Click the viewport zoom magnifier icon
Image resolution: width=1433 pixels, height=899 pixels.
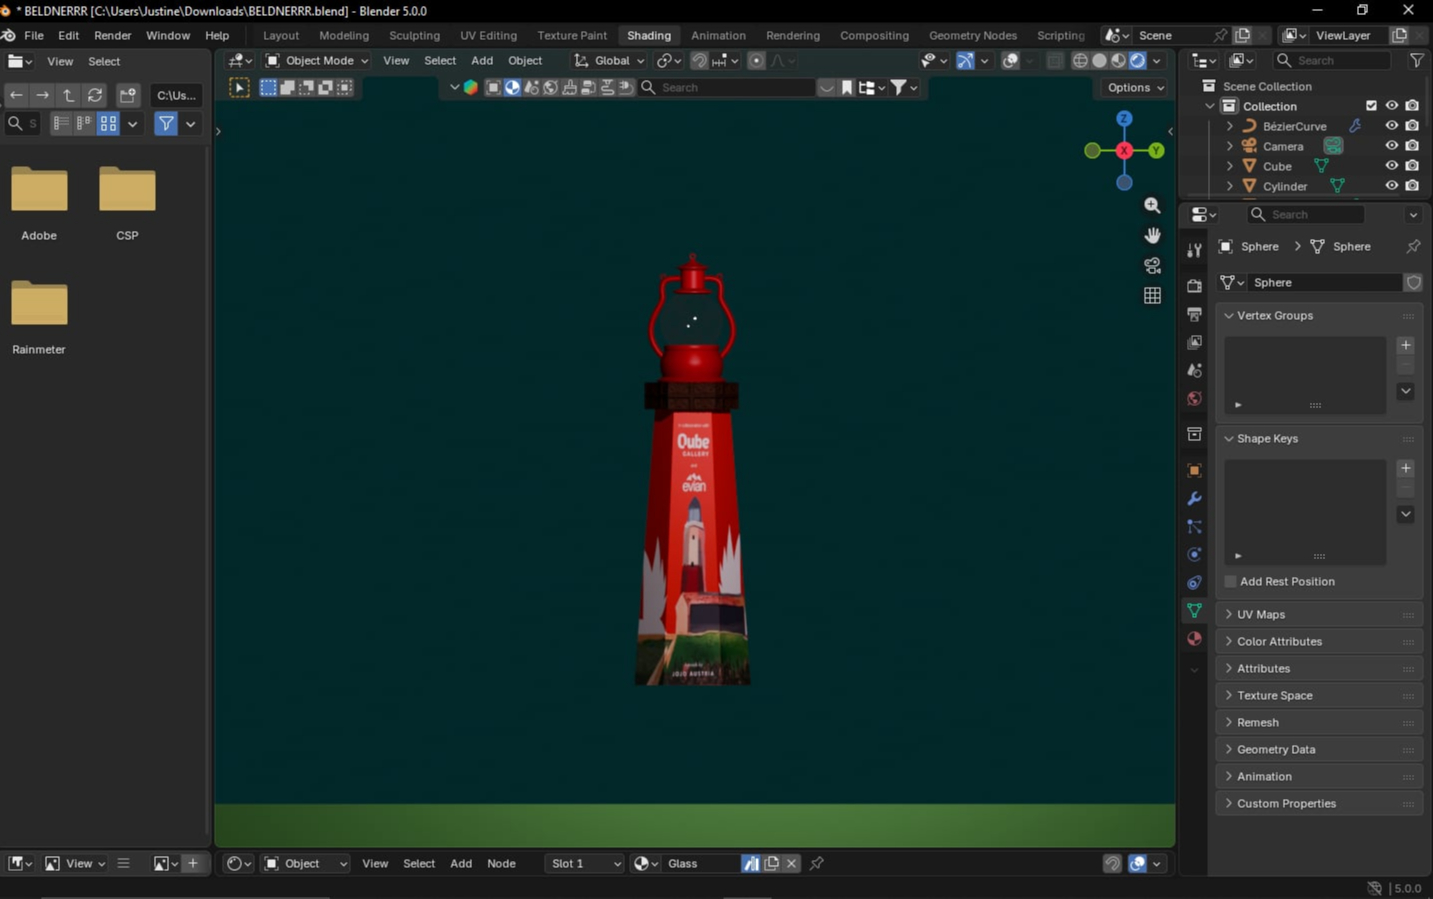[x=1152, y=205]
